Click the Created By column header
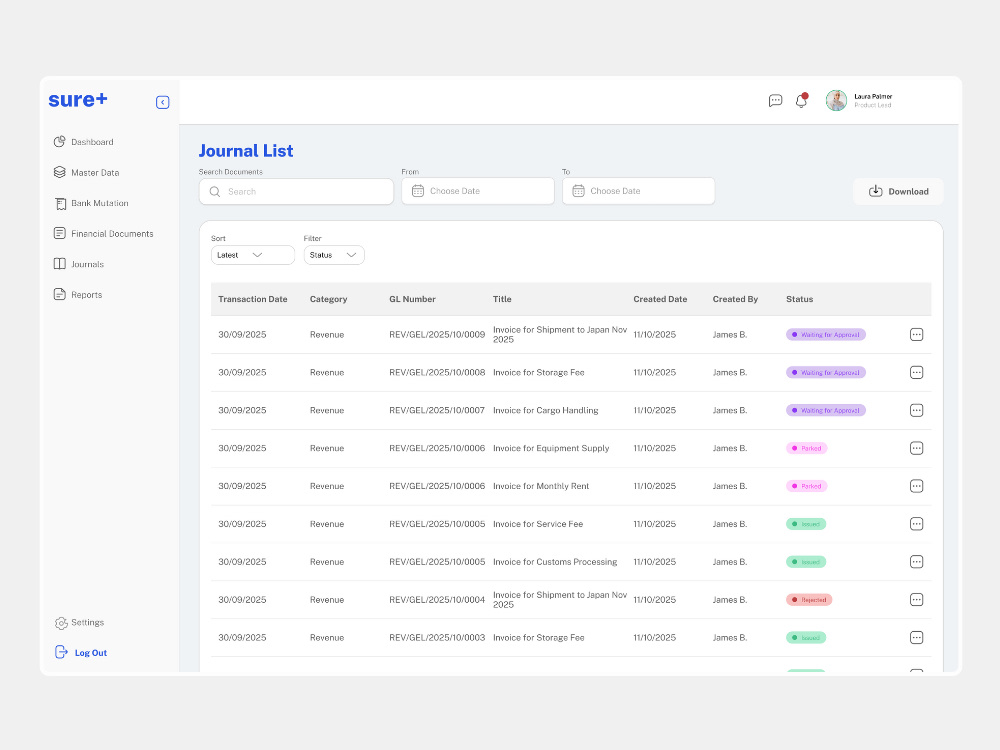This screenshot has width=1000, height=750. [x=735, y=299]
